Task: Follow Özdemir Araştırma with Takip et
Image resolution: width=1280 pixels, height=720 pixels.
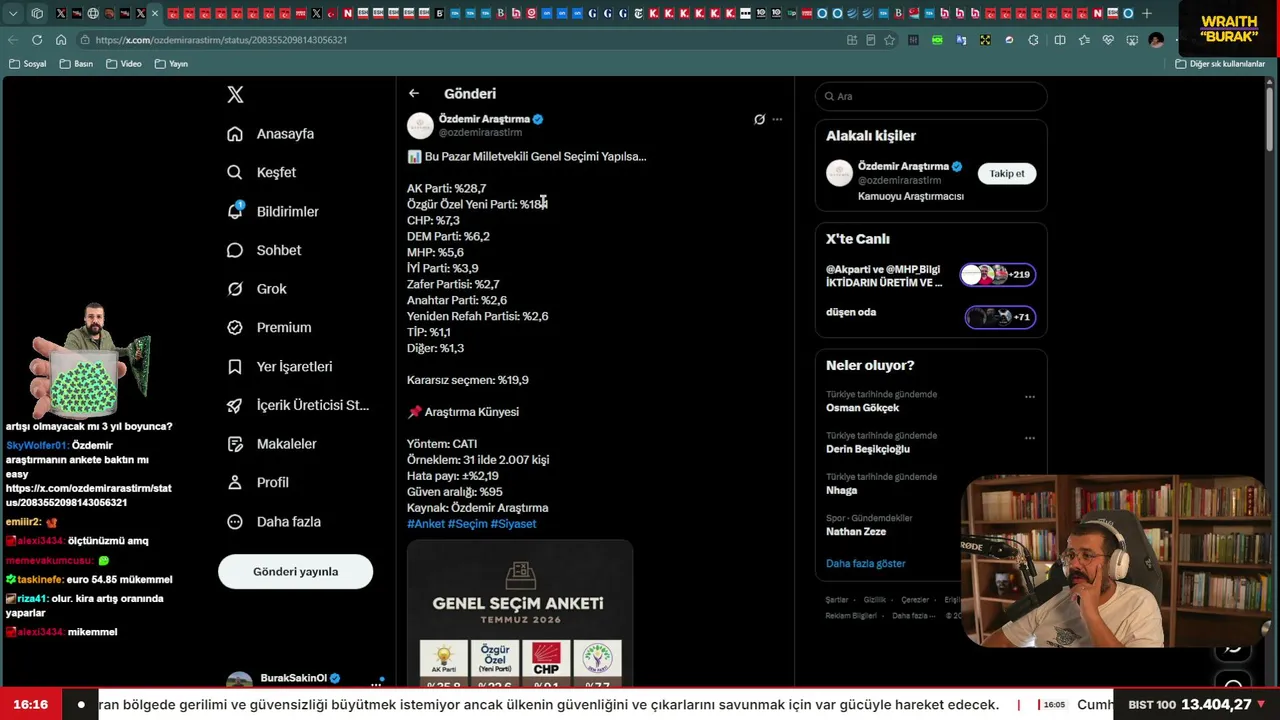Action: 1007,174
